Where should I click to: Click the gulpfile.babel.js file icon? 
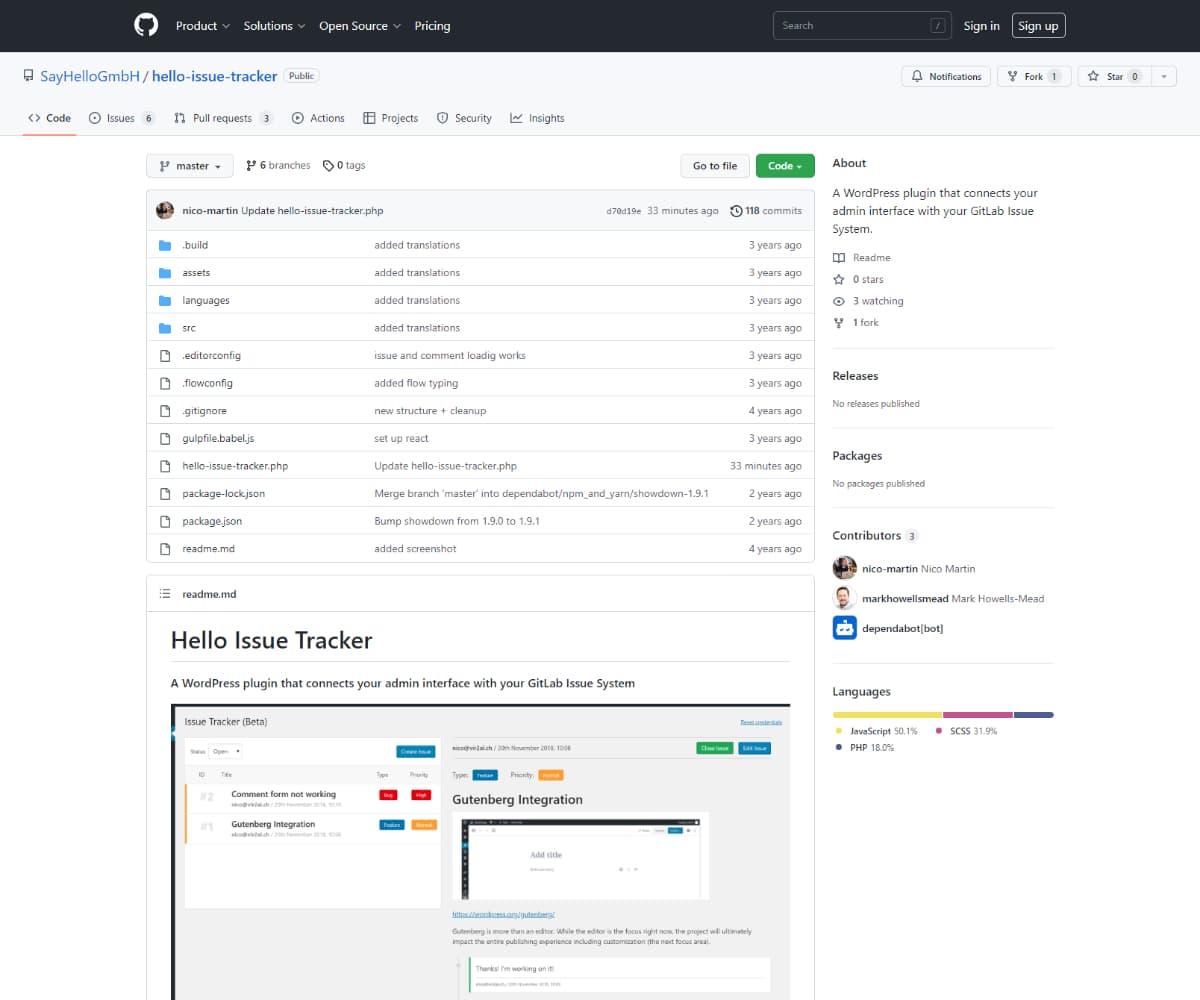click(166, 438)
